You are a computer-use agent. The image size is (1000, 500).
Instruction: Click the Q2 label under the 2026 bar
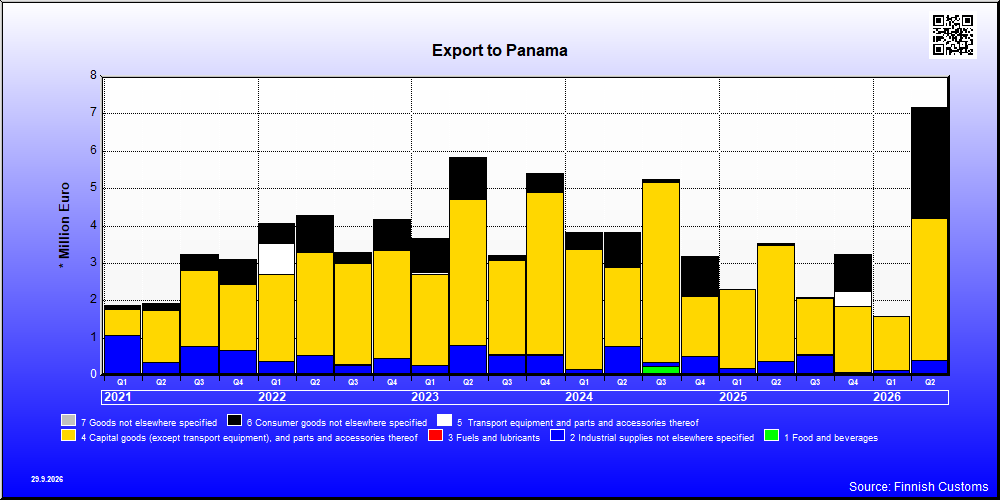(930, 382)
